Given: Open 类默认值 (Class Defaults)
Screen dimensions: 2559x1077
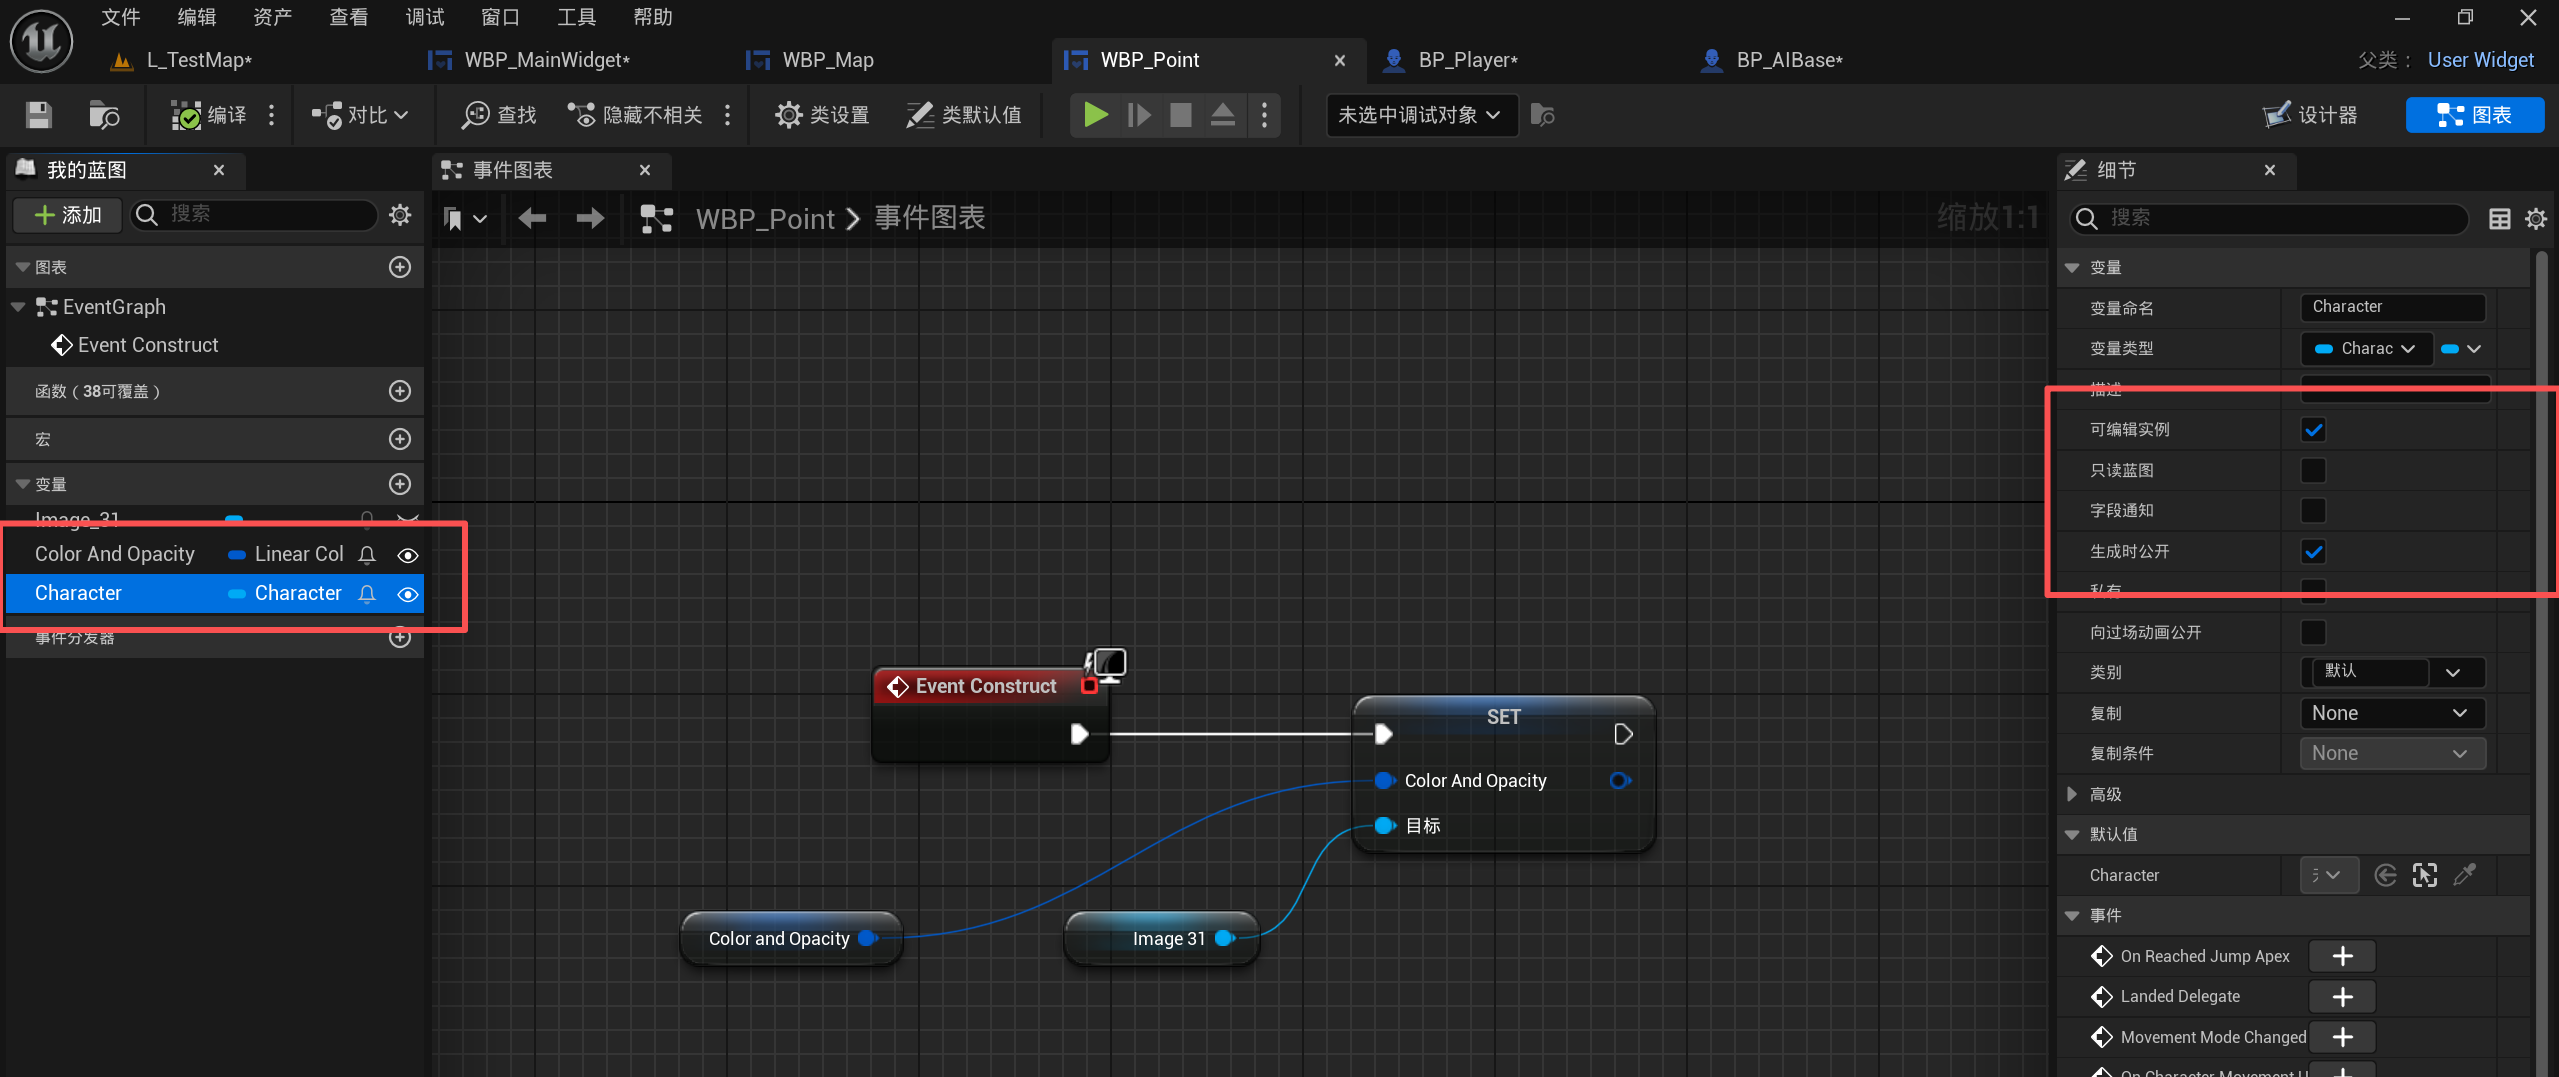Looking at the screenshot, I should click(962, 114).
